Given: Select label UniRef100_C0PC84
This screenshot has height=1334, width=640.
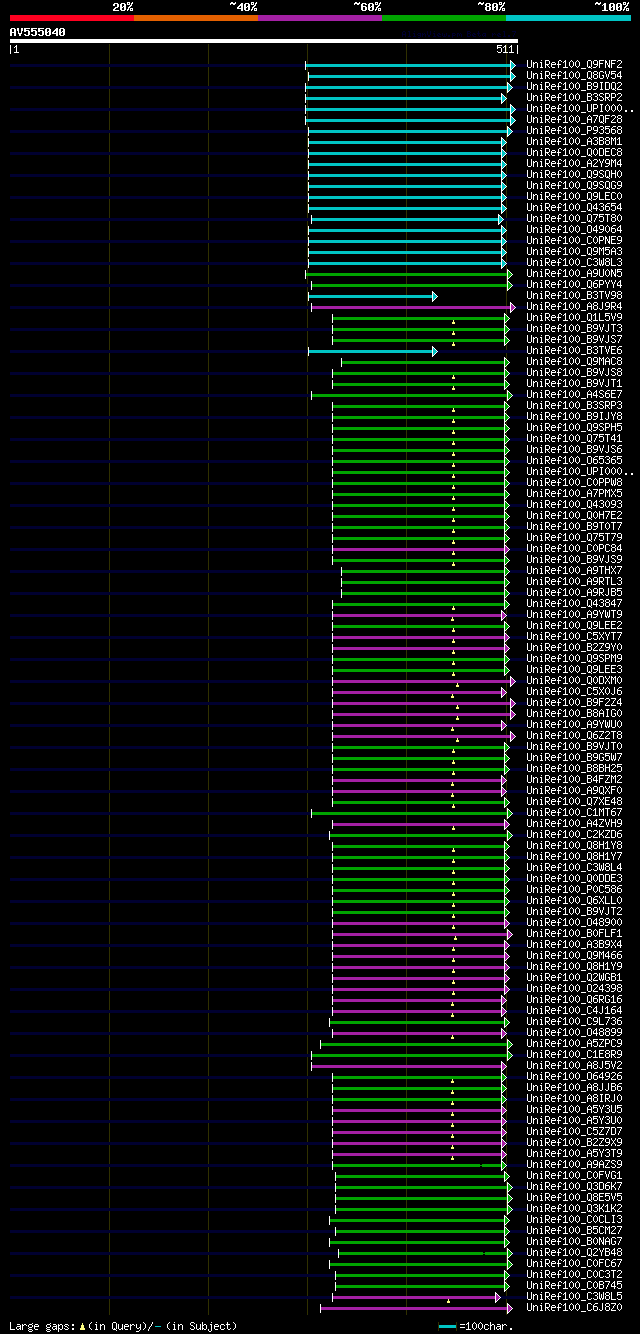Looking at the screenshot, I should tap(575, 548).
